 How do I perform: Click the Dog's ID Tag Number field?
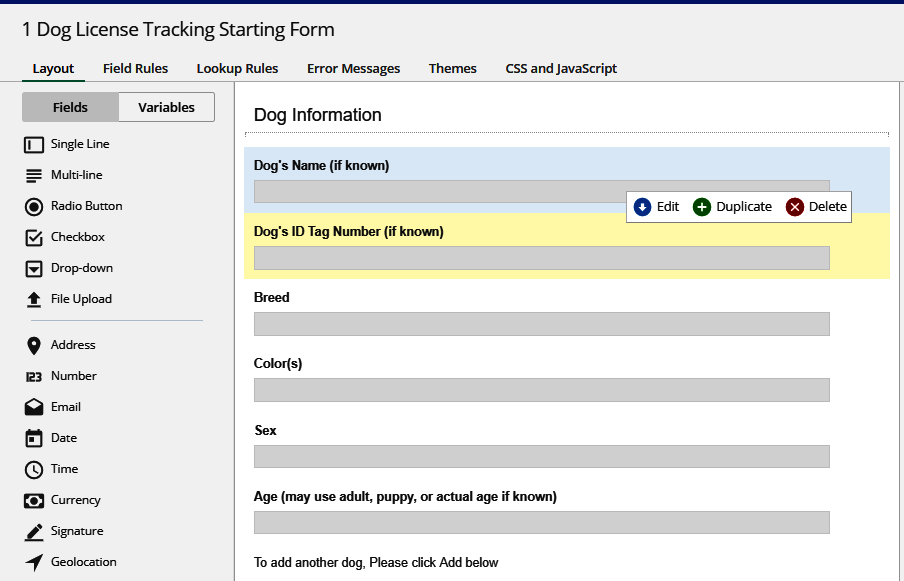tap(541, 258)
